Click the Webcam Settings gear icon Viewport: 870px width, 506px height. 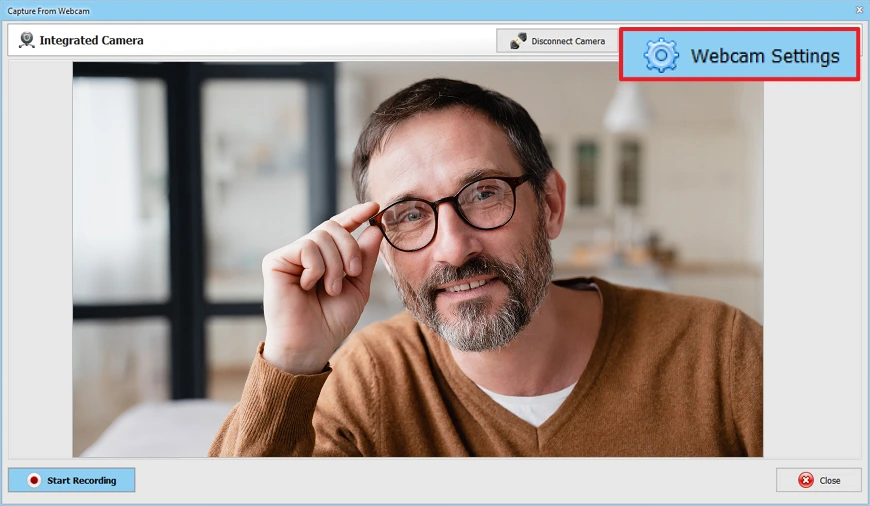(x=660, y=55)
